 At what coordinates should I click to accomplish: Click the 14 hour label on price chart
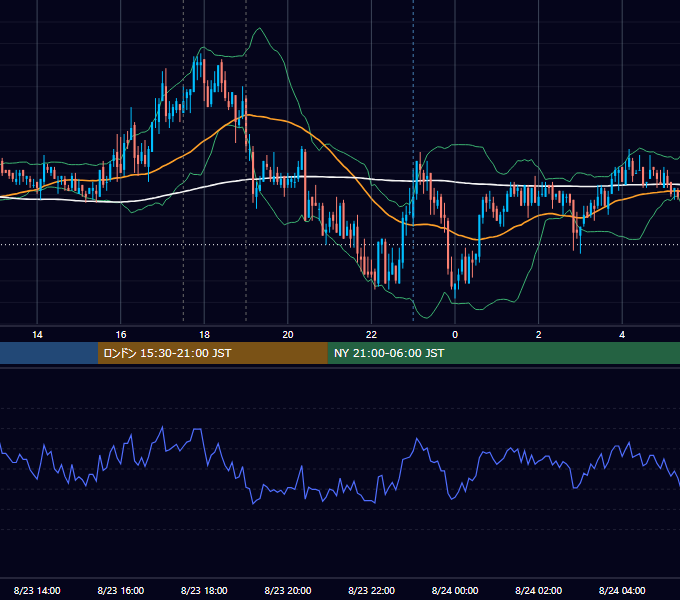tap(37, 335)
